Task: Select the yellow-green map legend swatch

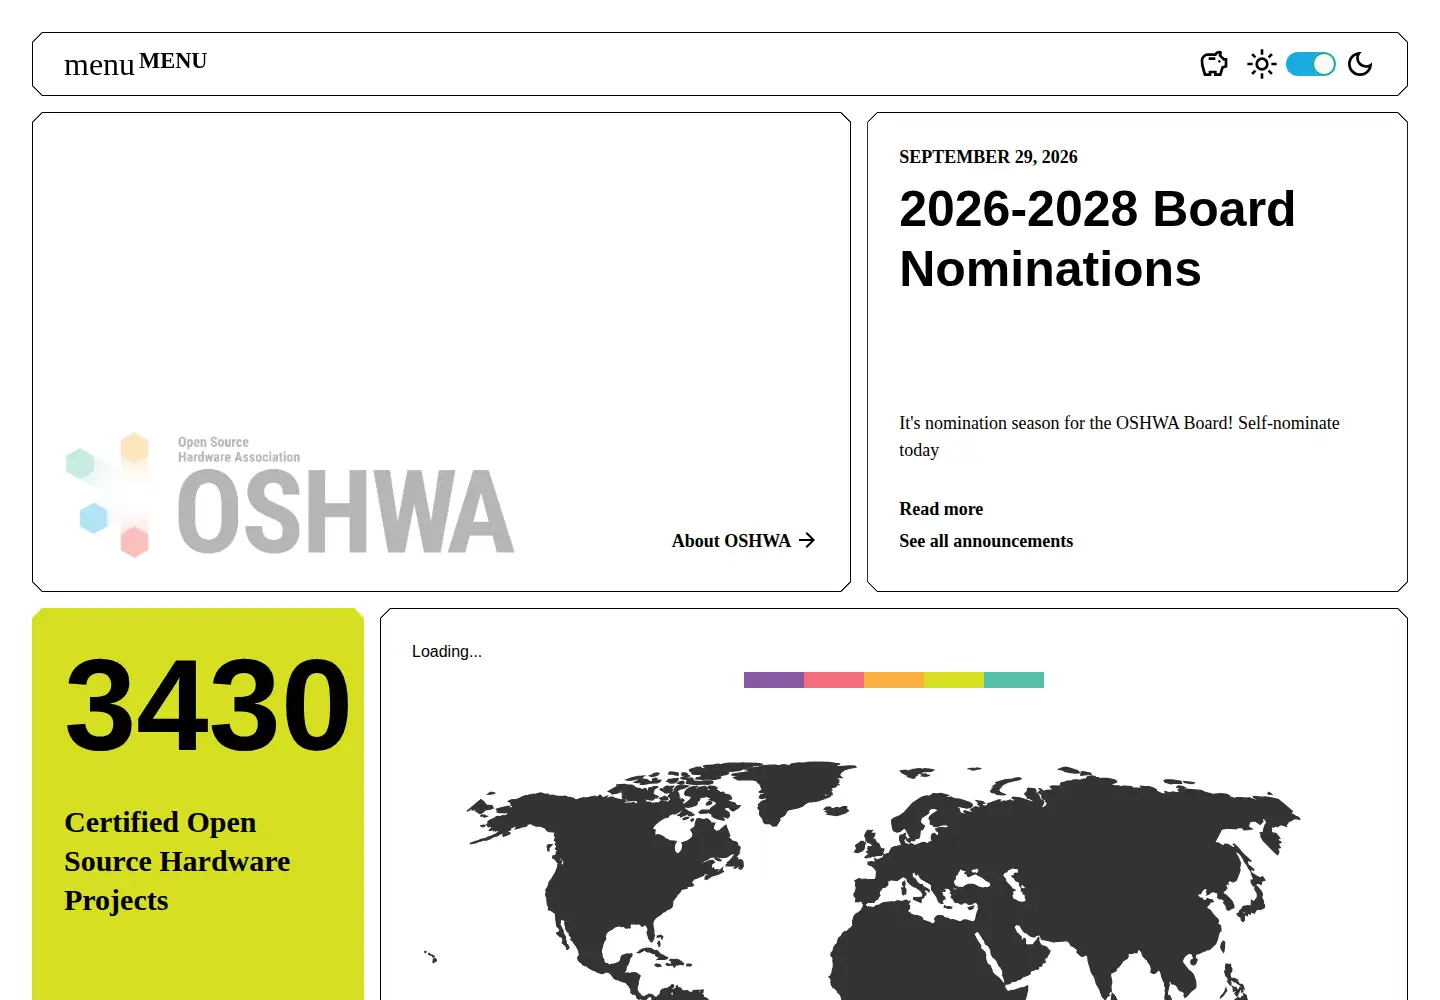Action: (x=954, y=680)
